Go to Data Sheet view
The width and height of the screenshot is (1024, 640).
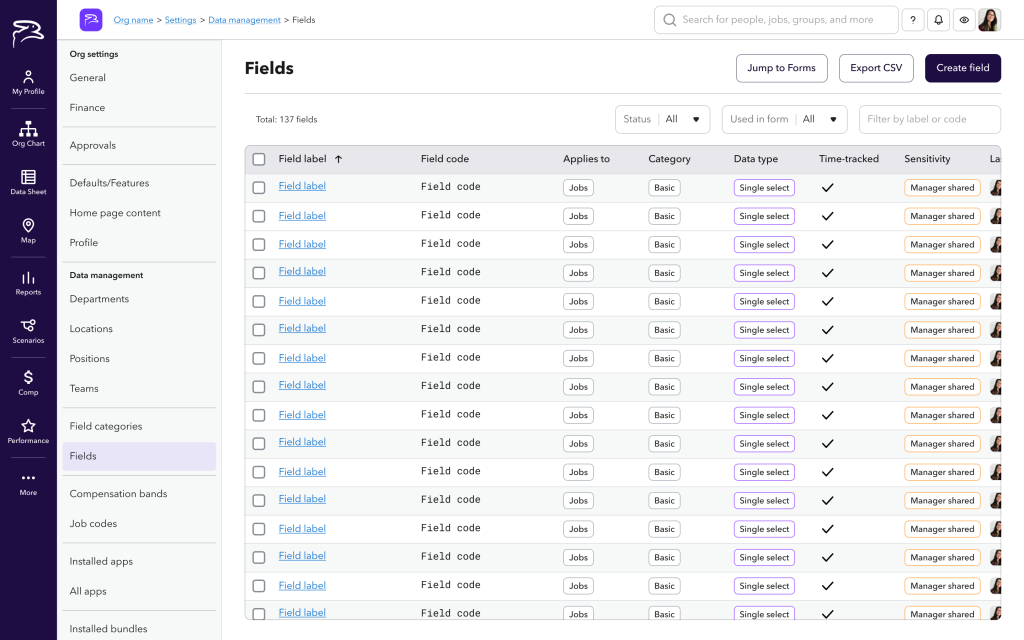tap(28, 182)
